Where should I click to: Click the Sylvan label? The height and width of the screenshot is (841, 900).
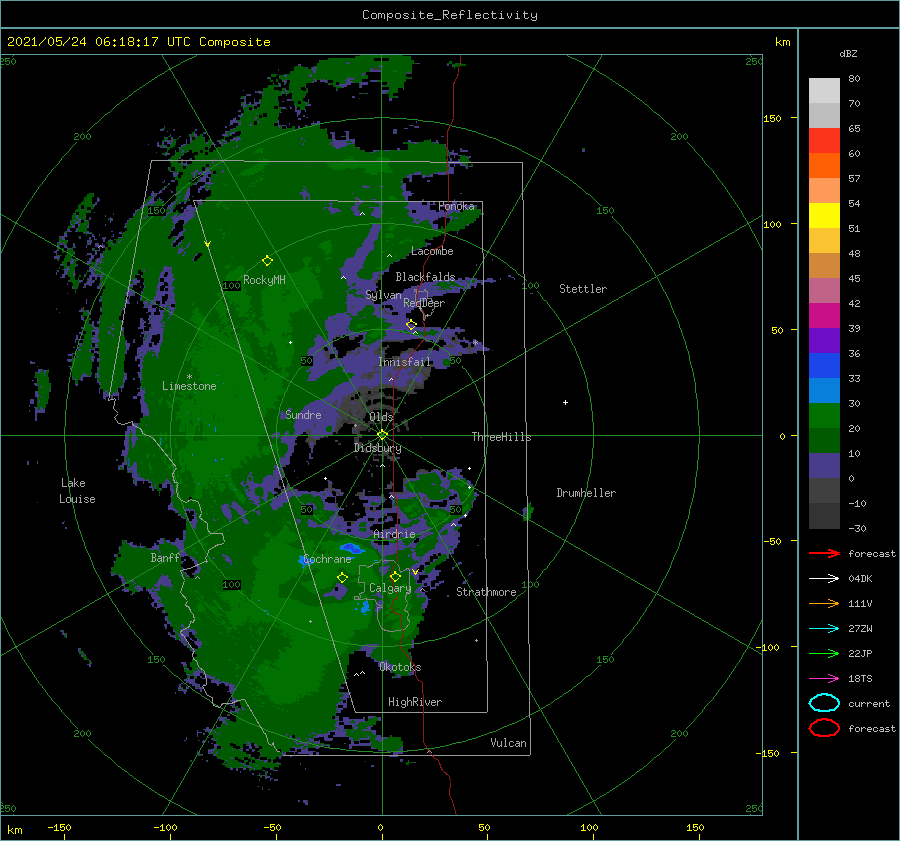(x=383, y=295)
